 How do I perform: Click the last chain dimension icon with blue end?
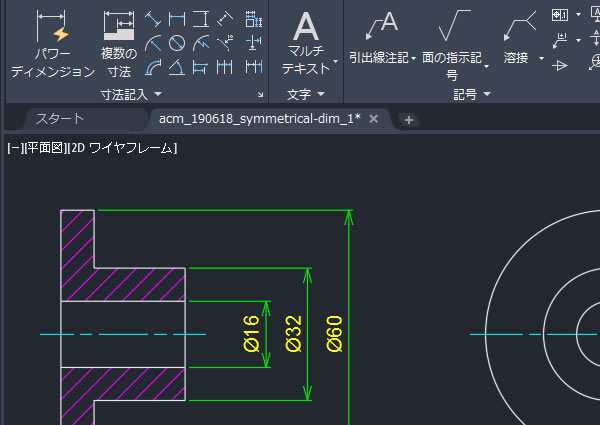[253, 67]
